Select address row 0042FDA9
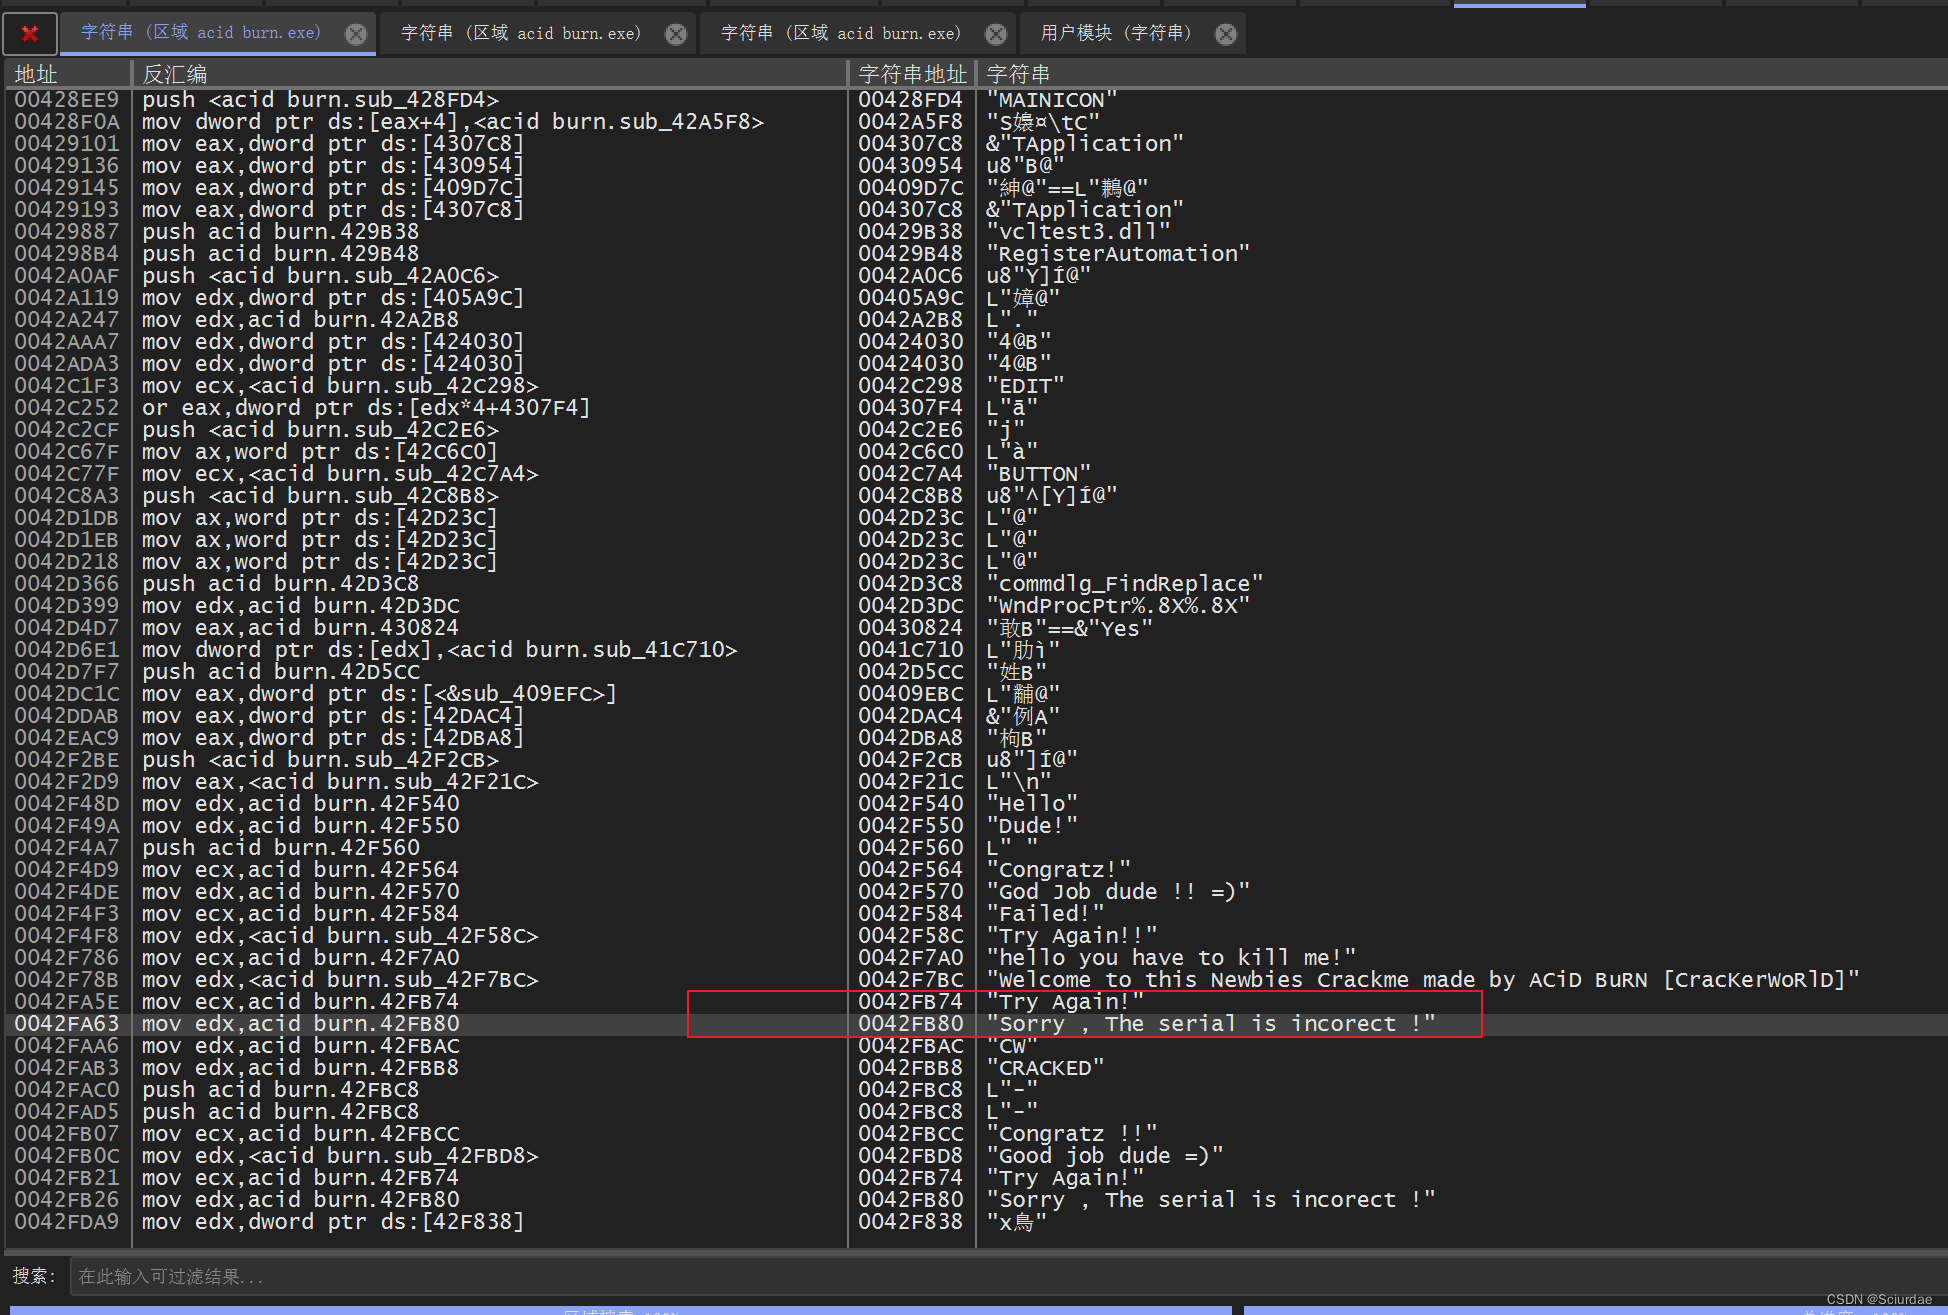 tap(66, 1222)
